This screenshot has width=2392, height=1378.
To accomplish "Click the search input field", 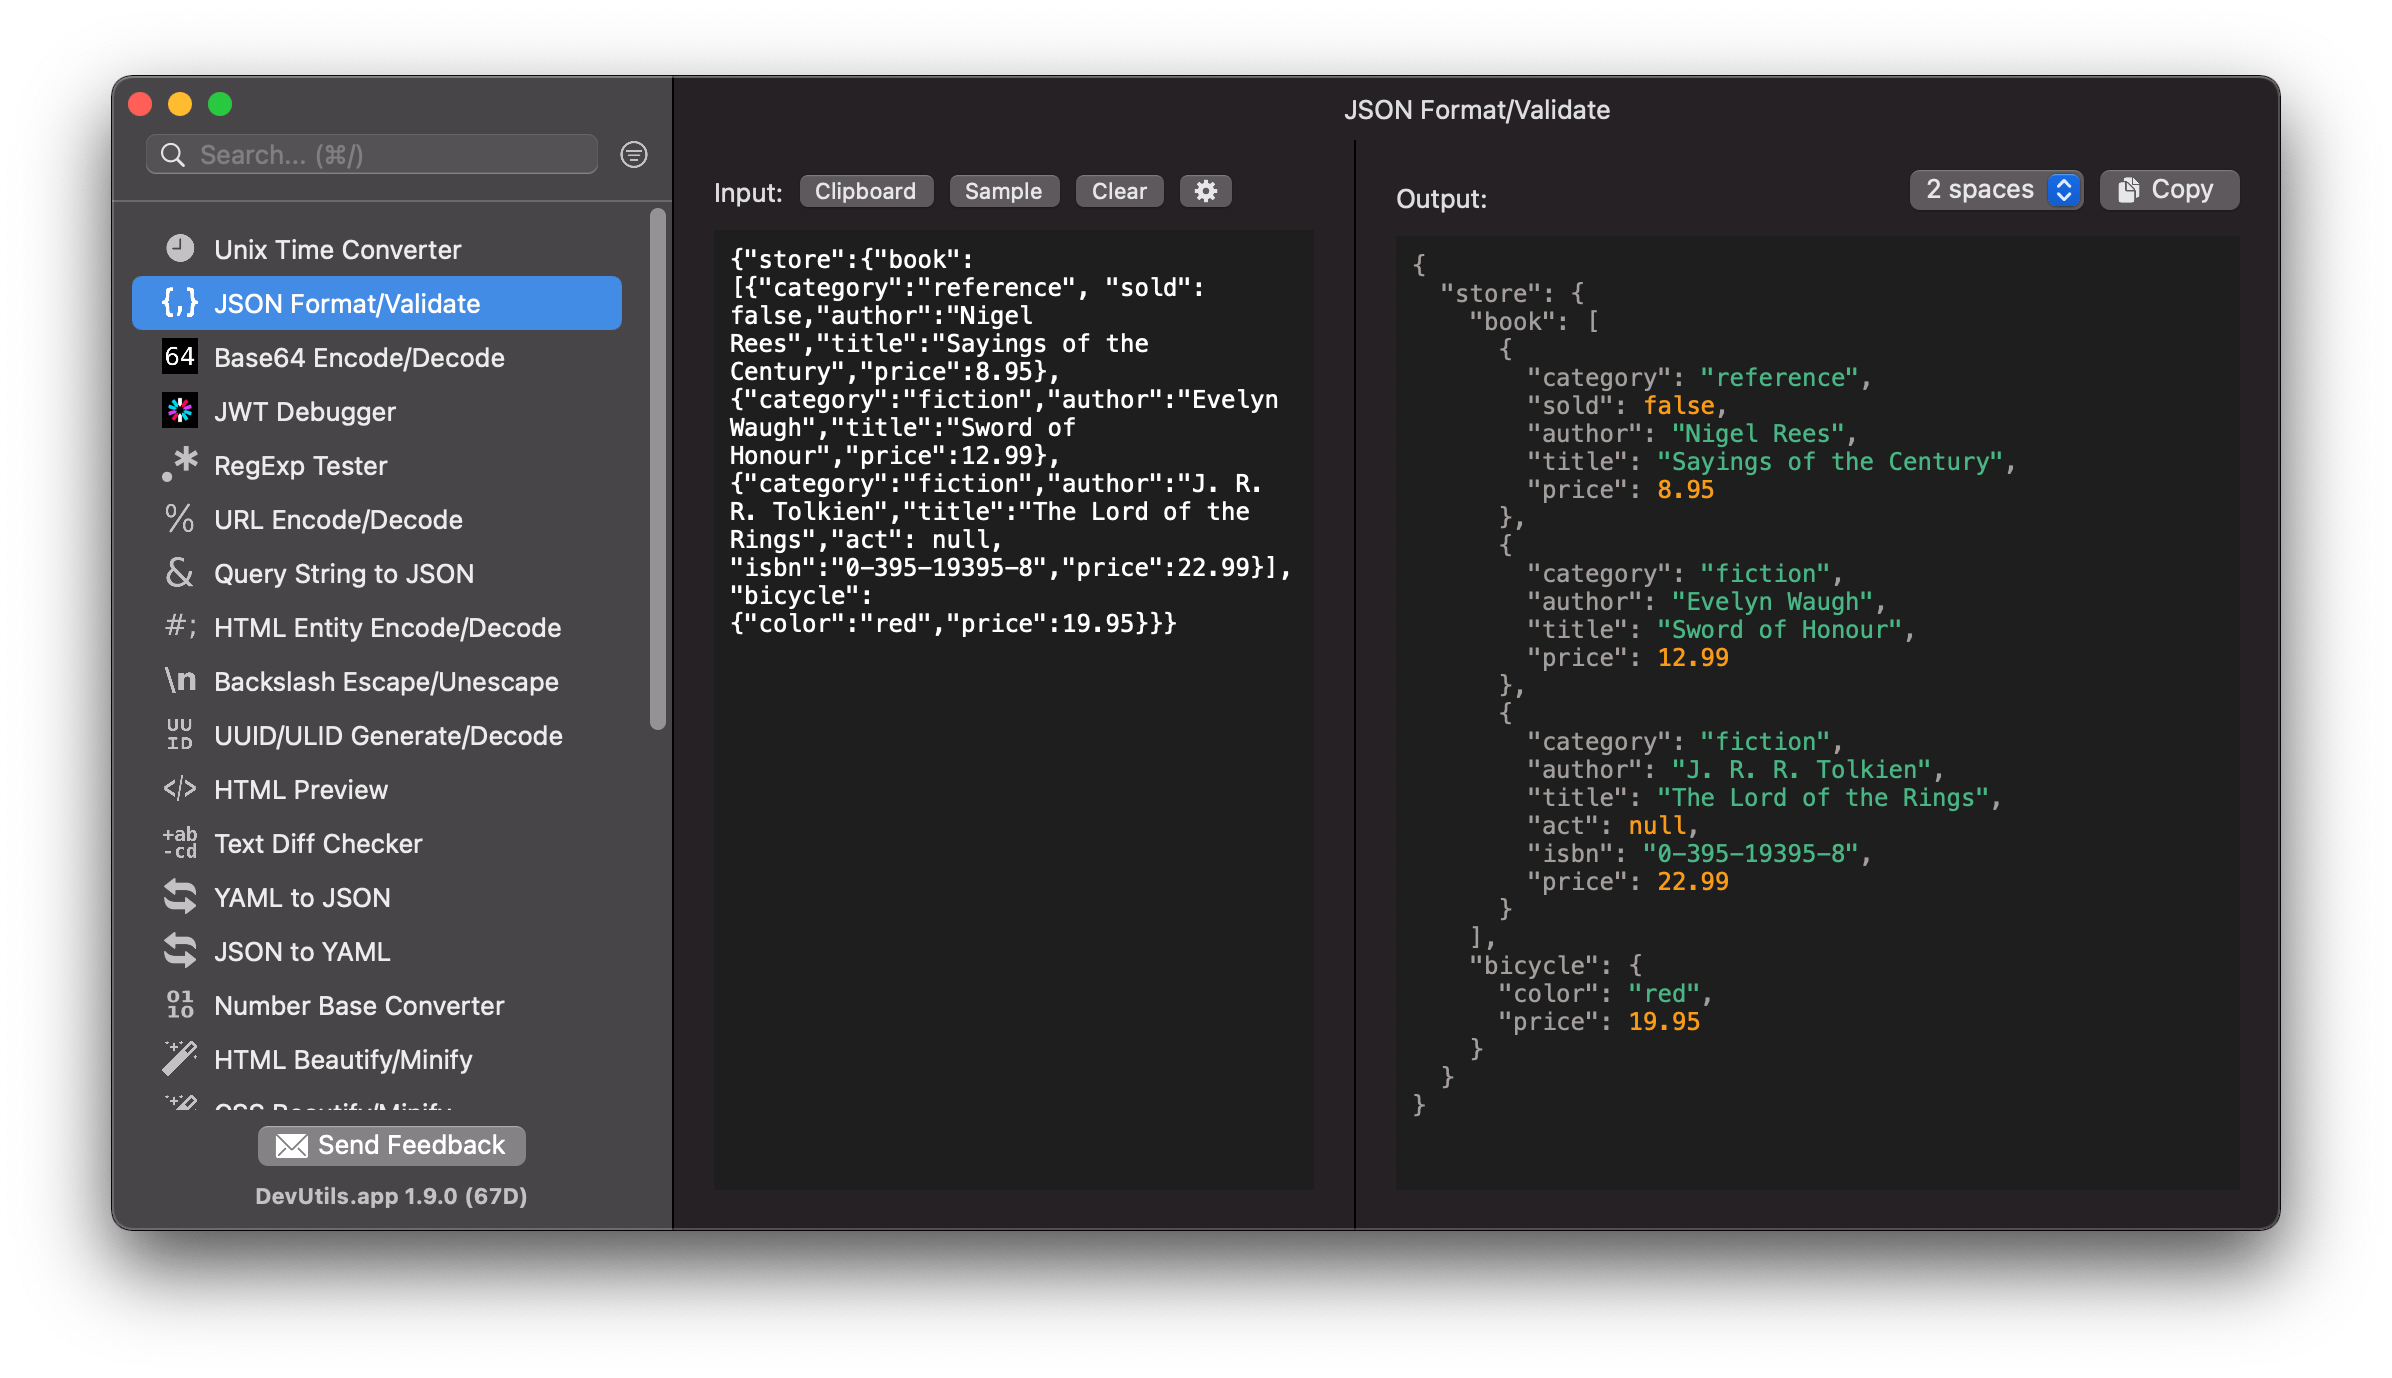I will (378, 154).
